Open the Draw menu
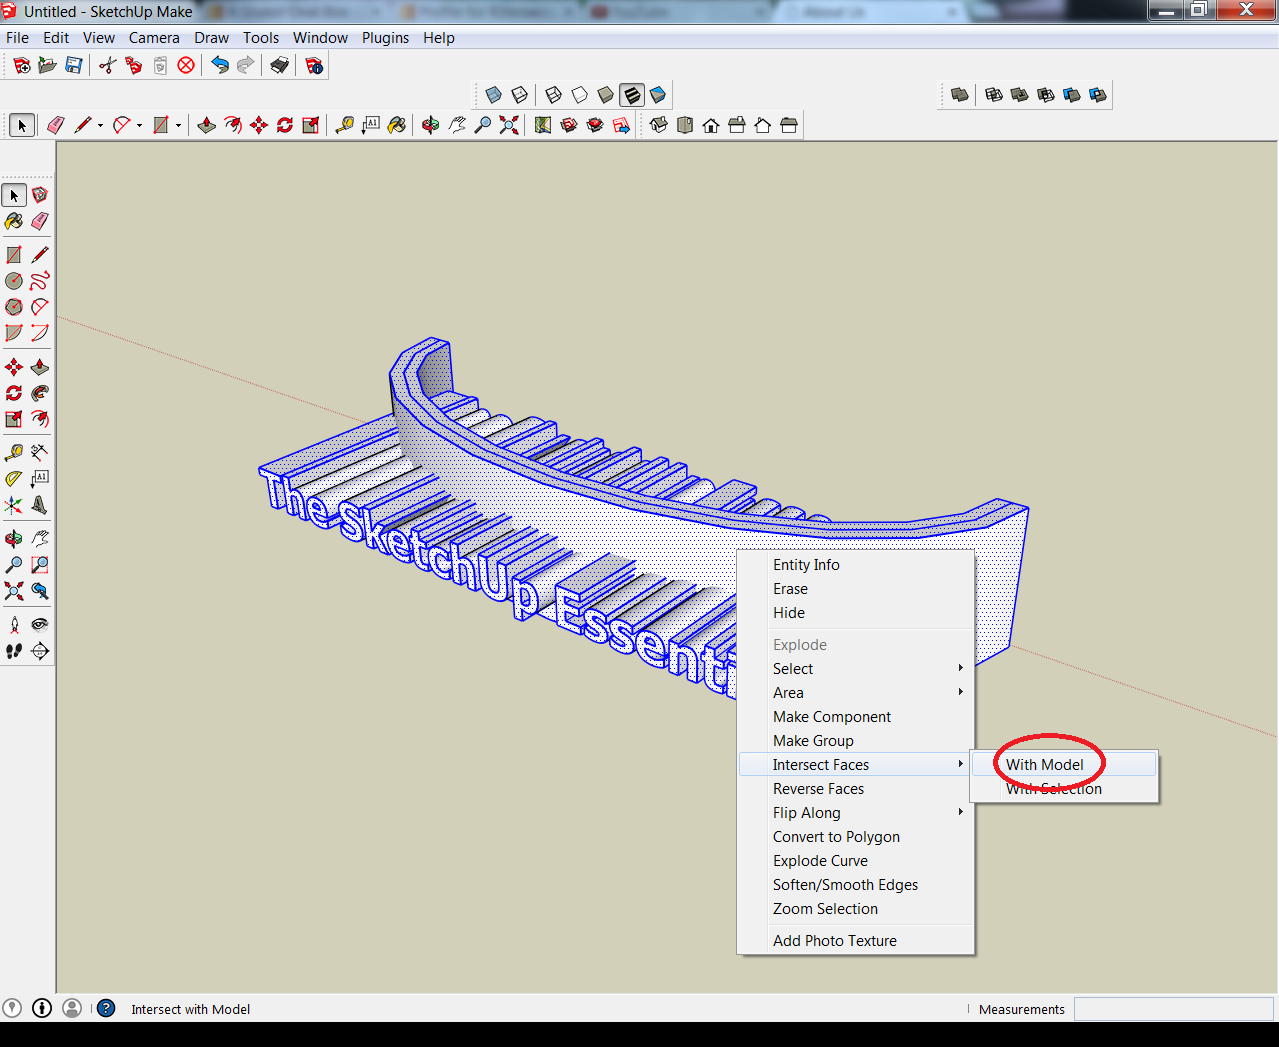 click(211, 38)
